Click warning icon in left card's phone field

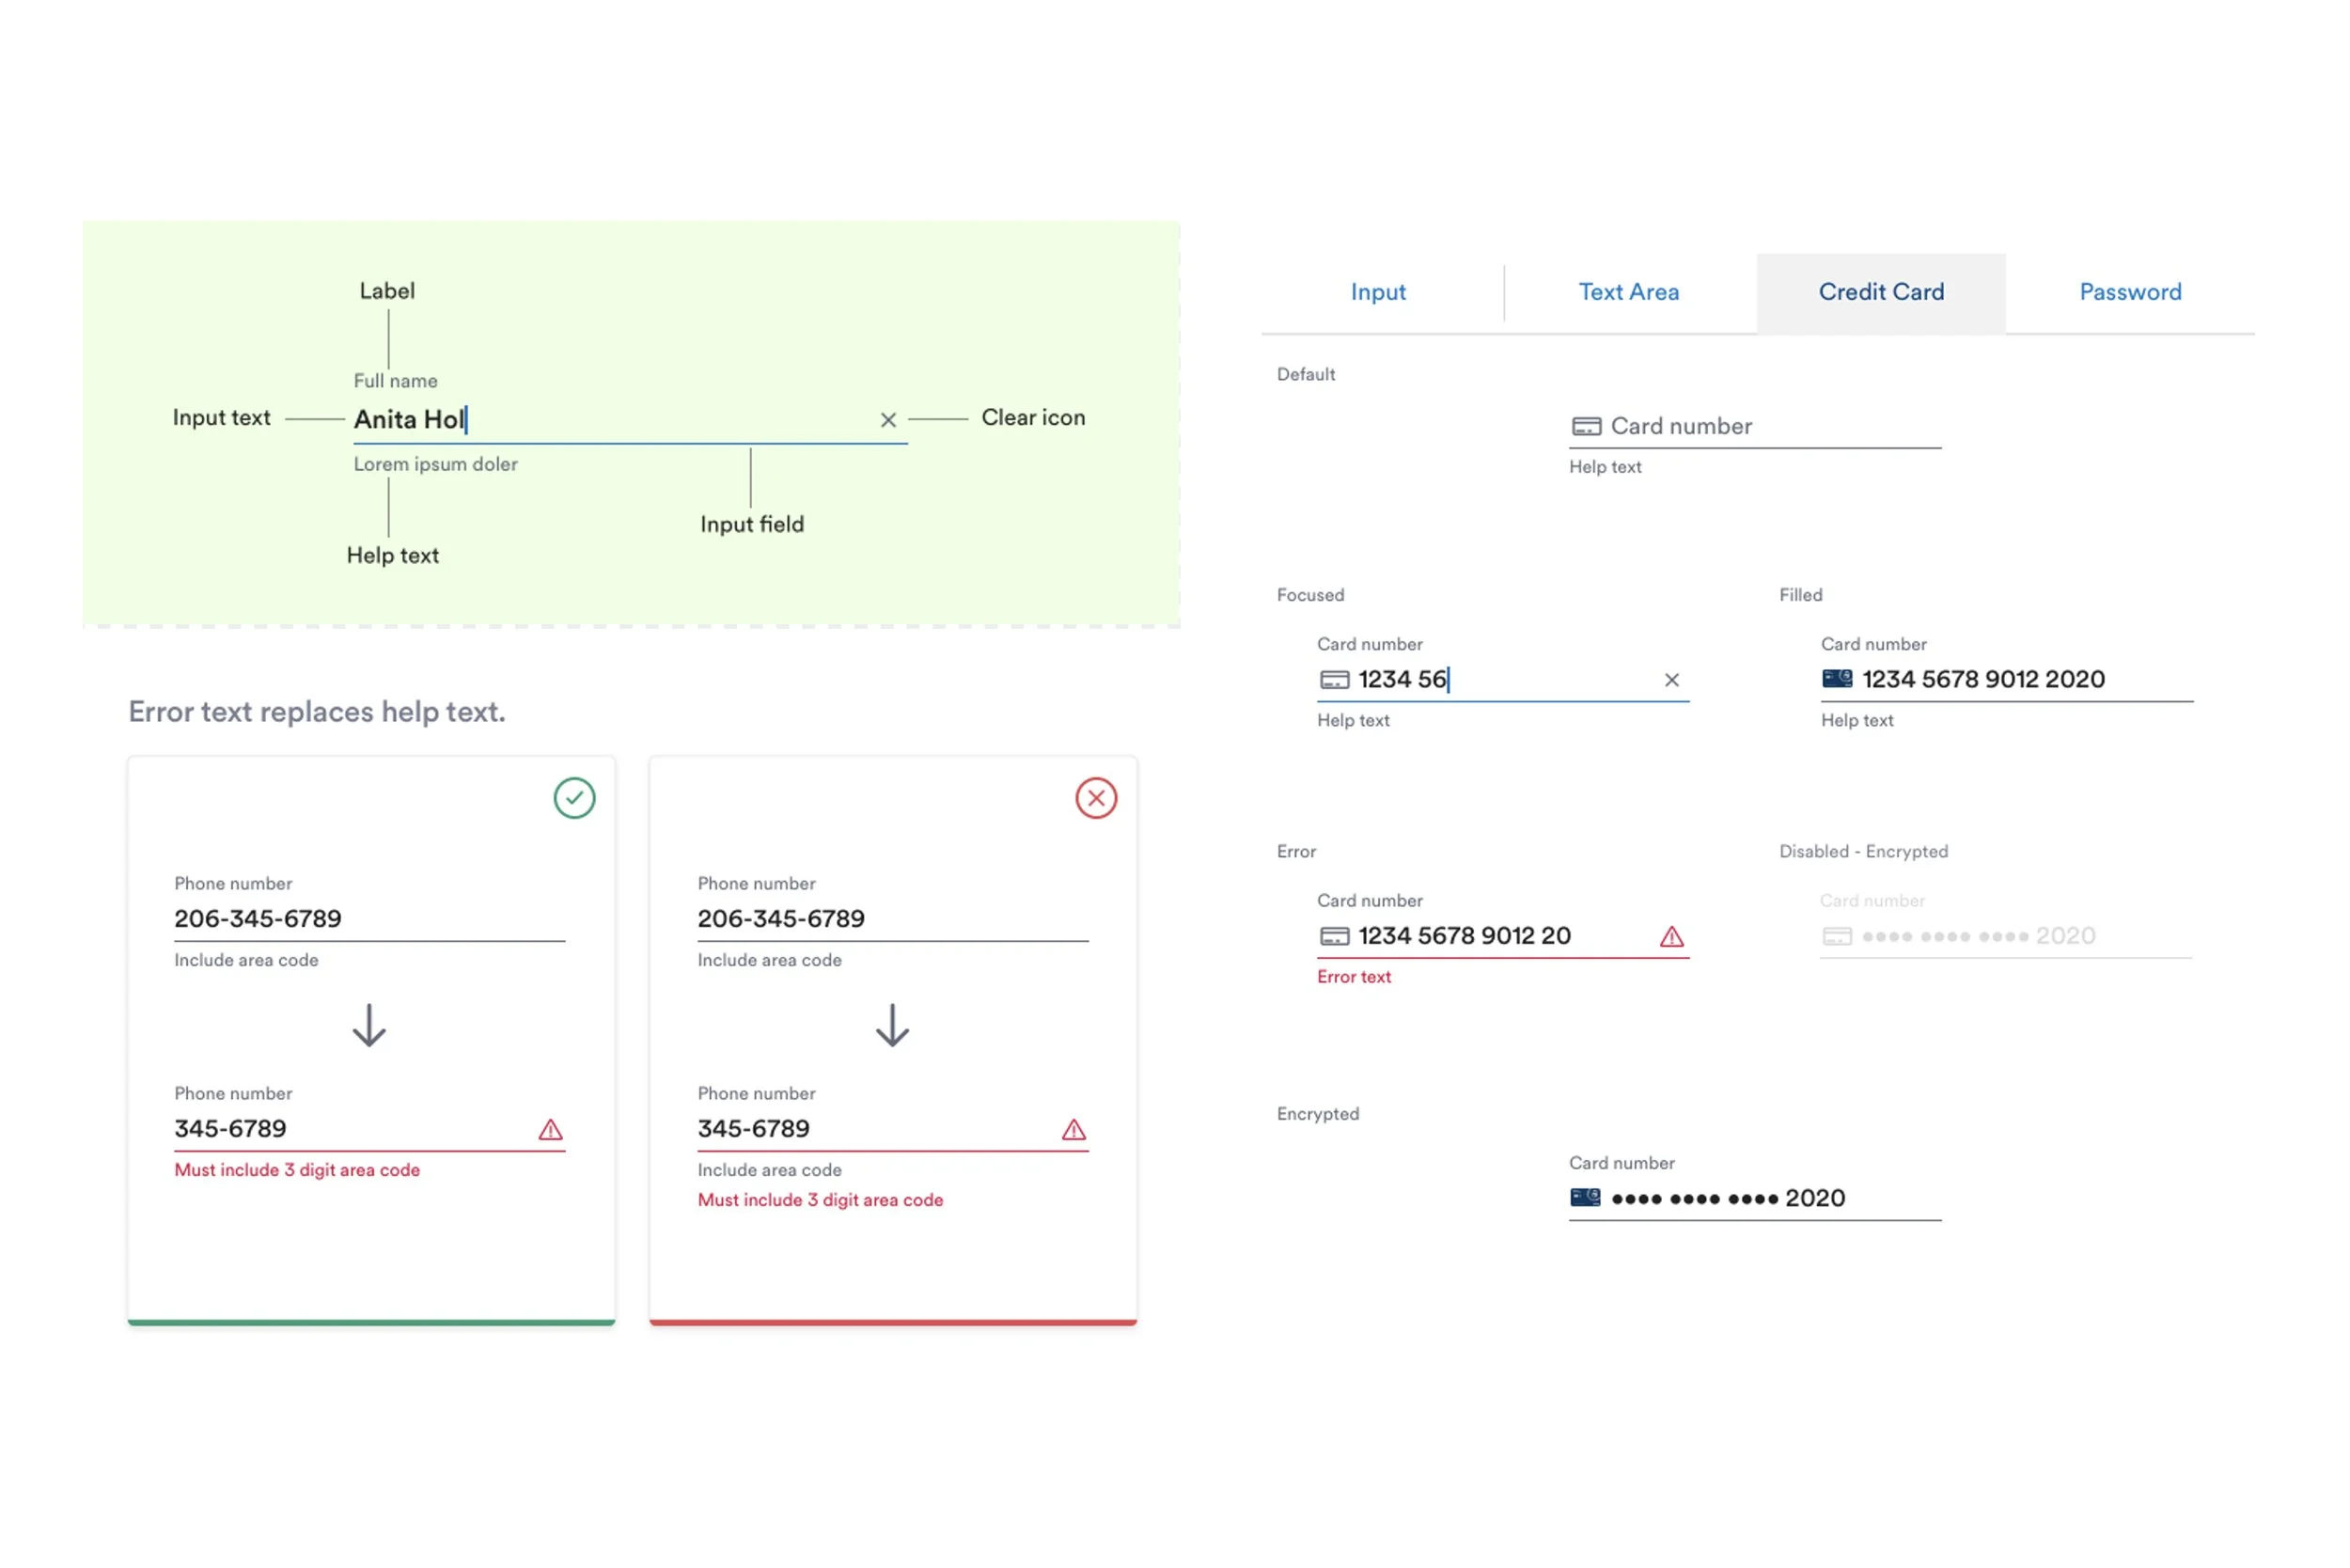coord(550,1130)
